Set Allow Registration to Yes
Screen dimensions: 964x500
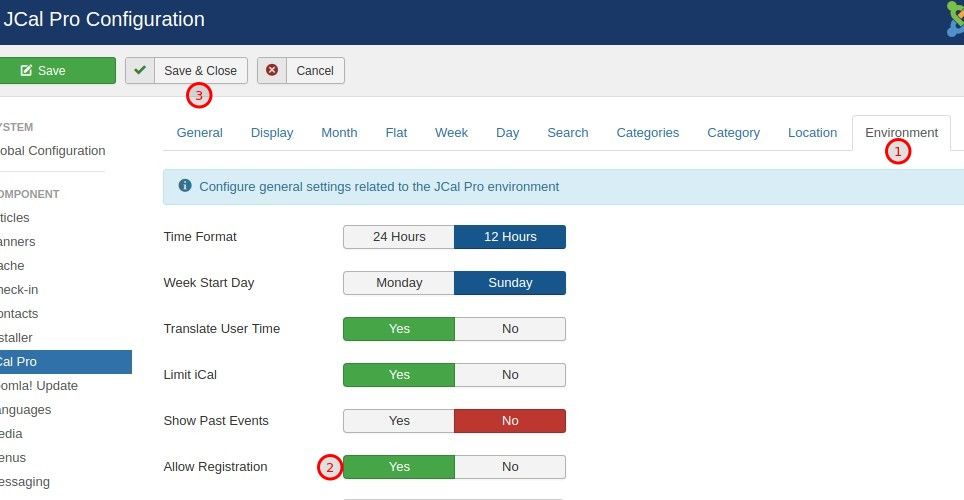point(399,467)
